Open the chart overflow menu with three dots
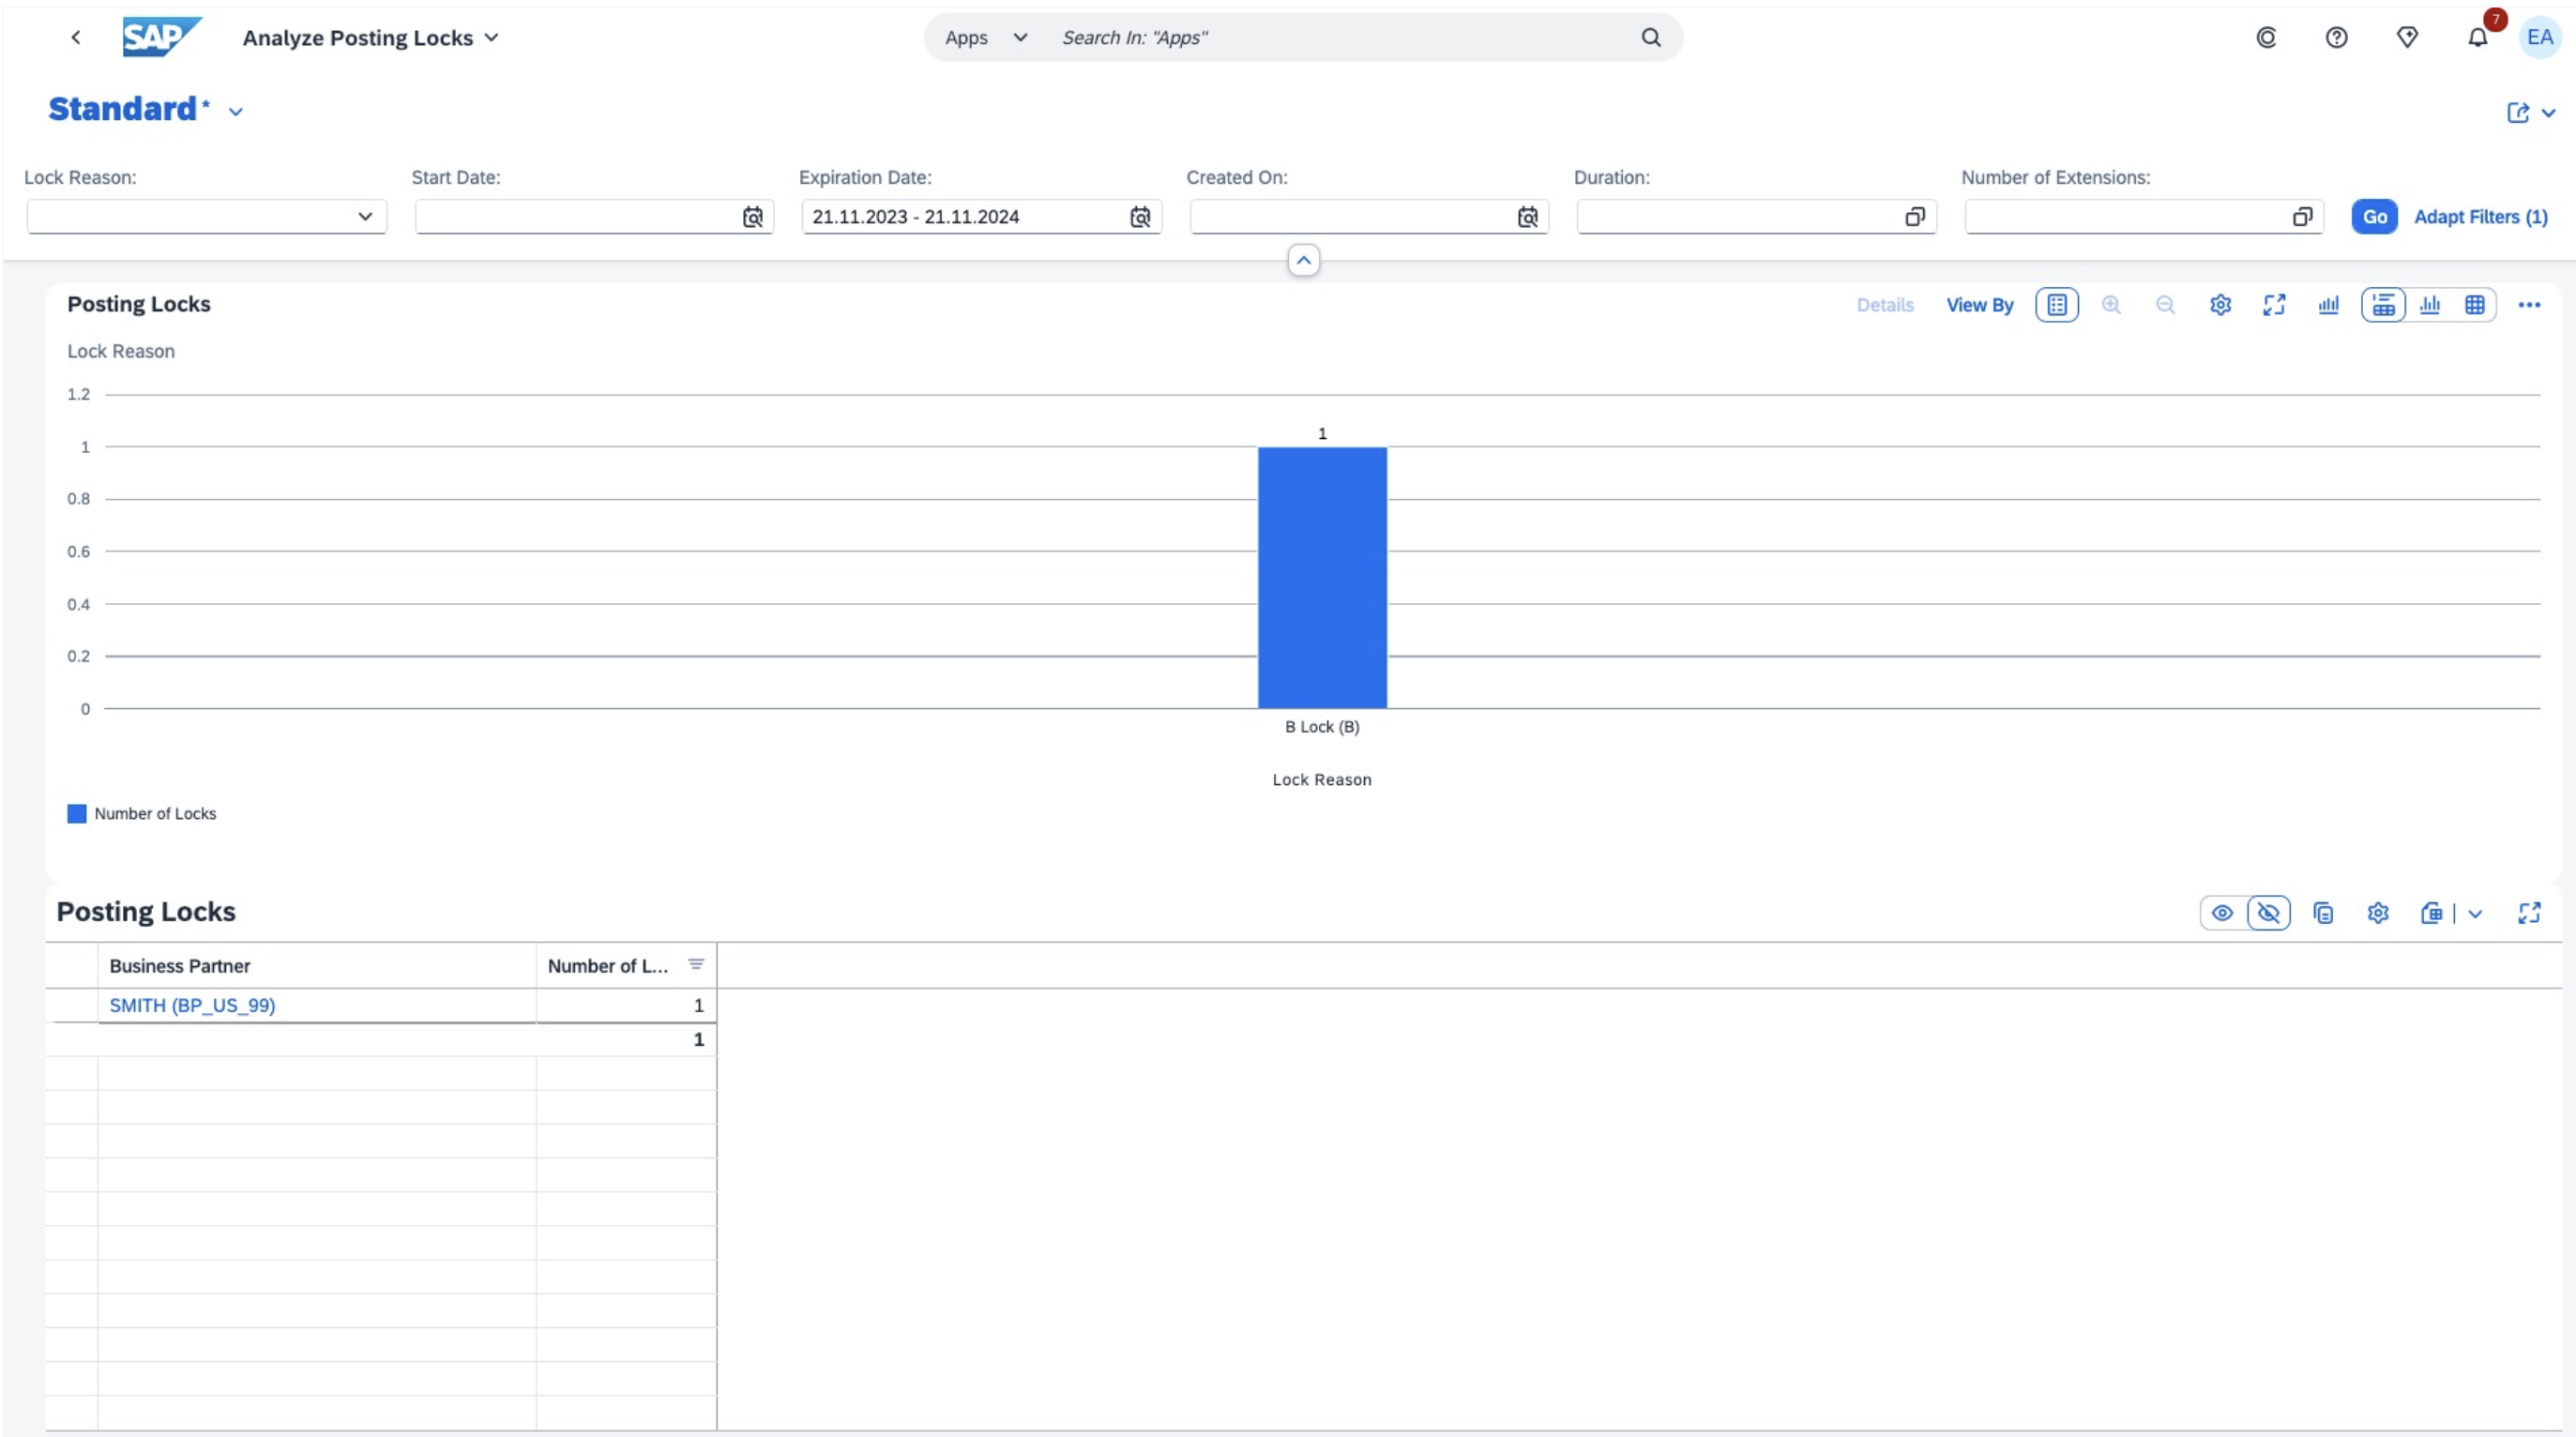Image resolution: width=2576 pixels, height=1437 pixels. [x=2530, y=304]
